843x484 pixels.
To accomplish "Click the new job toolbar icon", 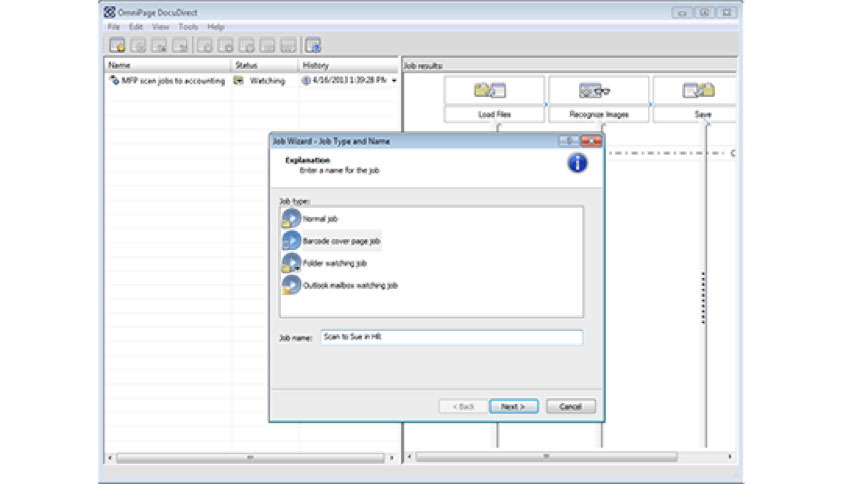I will 117,46.
